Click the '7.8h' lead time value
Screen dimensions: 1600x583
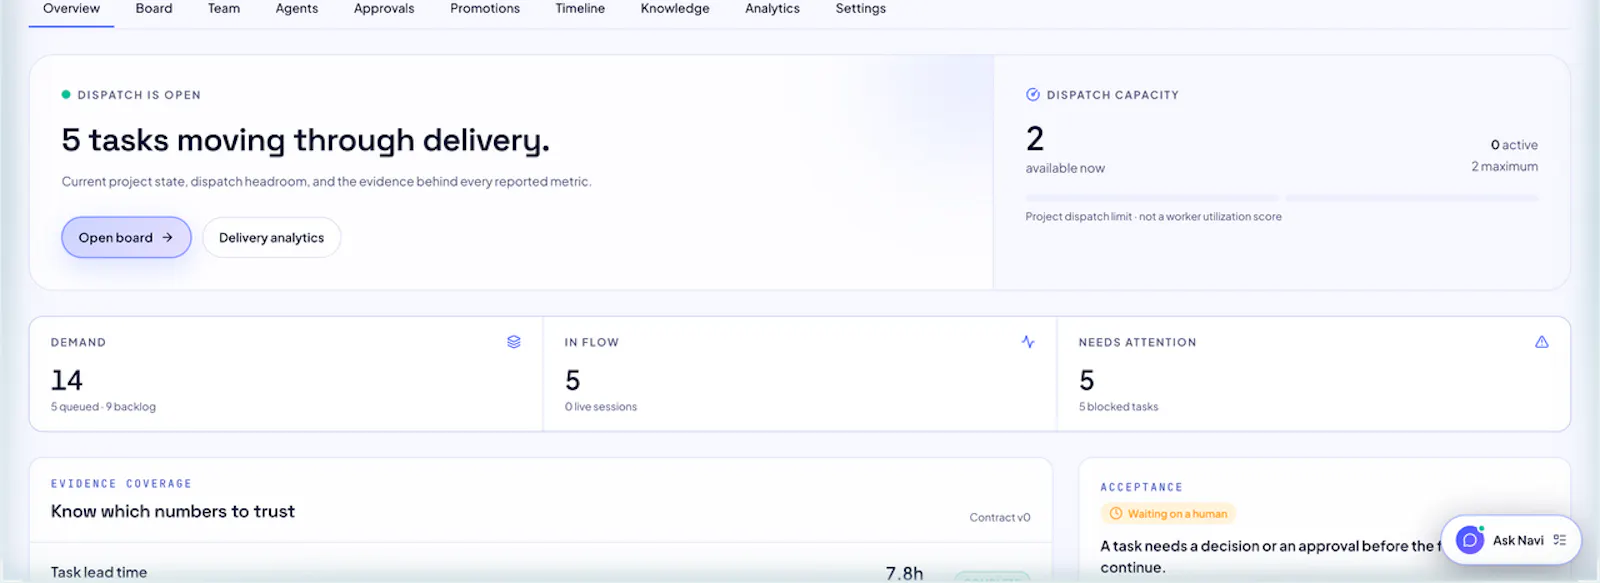[x=904, y=573]
